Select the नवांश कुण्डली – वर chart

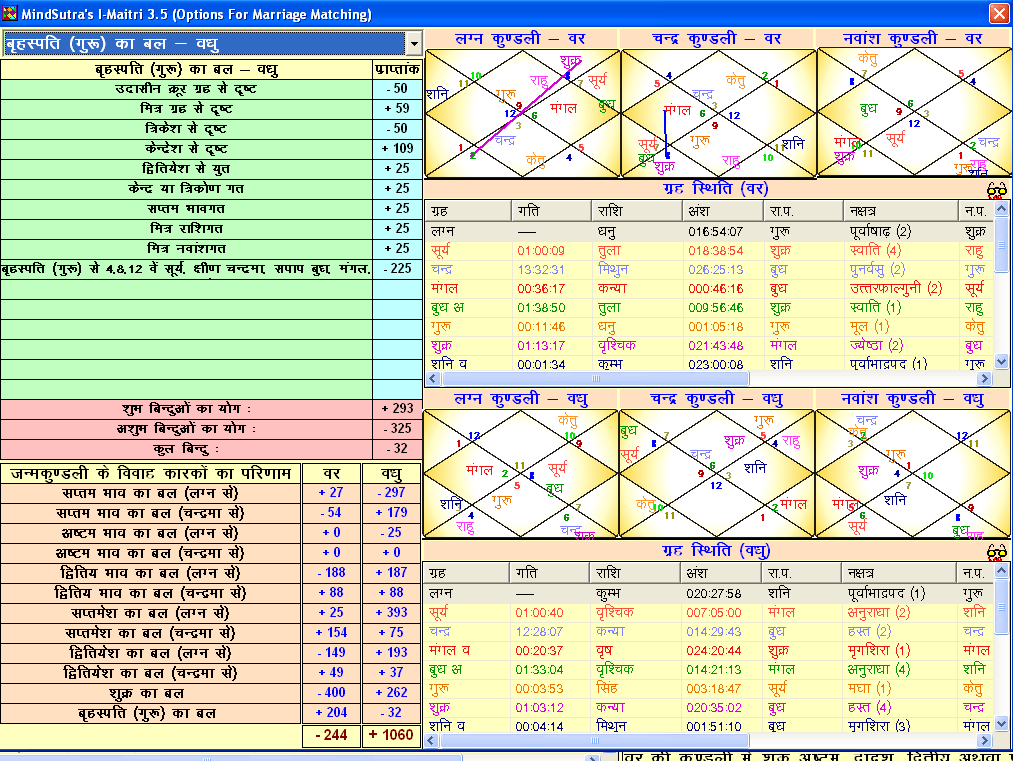point(914,113)
